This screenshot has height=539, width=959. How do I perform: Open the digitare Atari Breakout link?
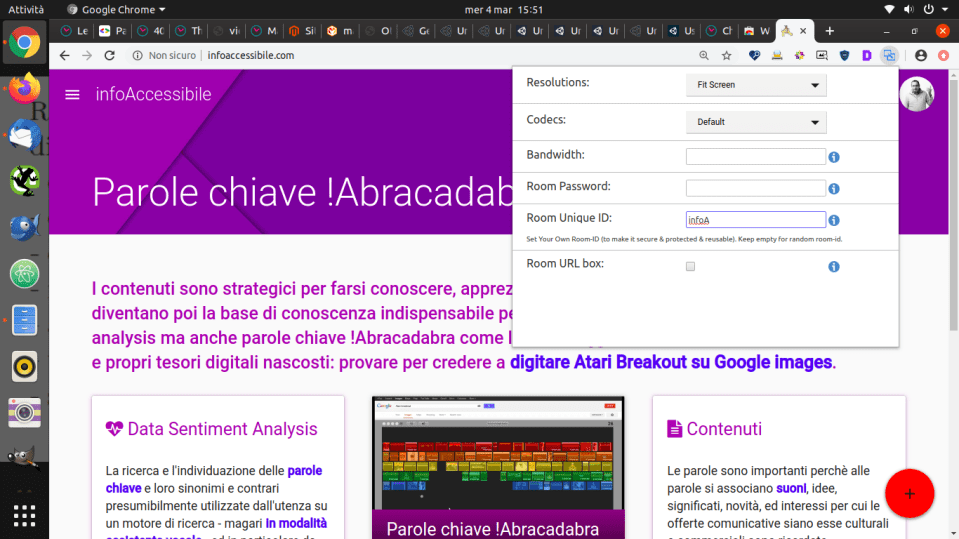[671, 362]
